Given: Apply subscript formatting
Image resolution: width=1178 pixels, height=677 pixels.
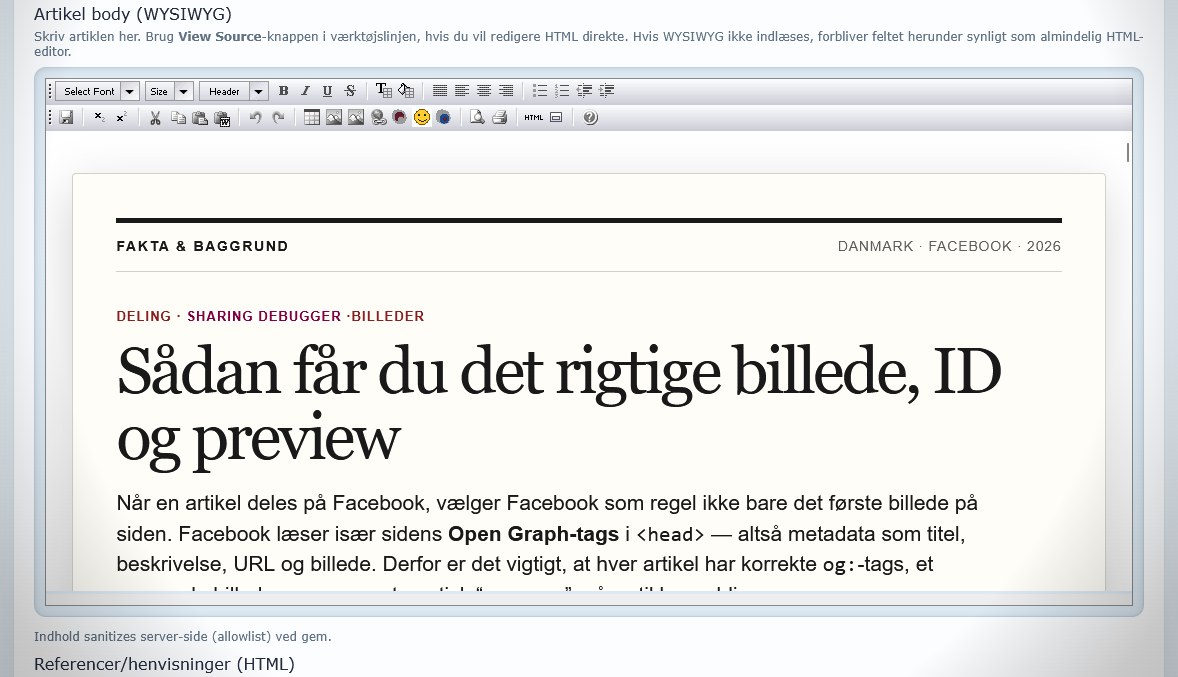Looking at the screenshot, I should click(99, 118).
